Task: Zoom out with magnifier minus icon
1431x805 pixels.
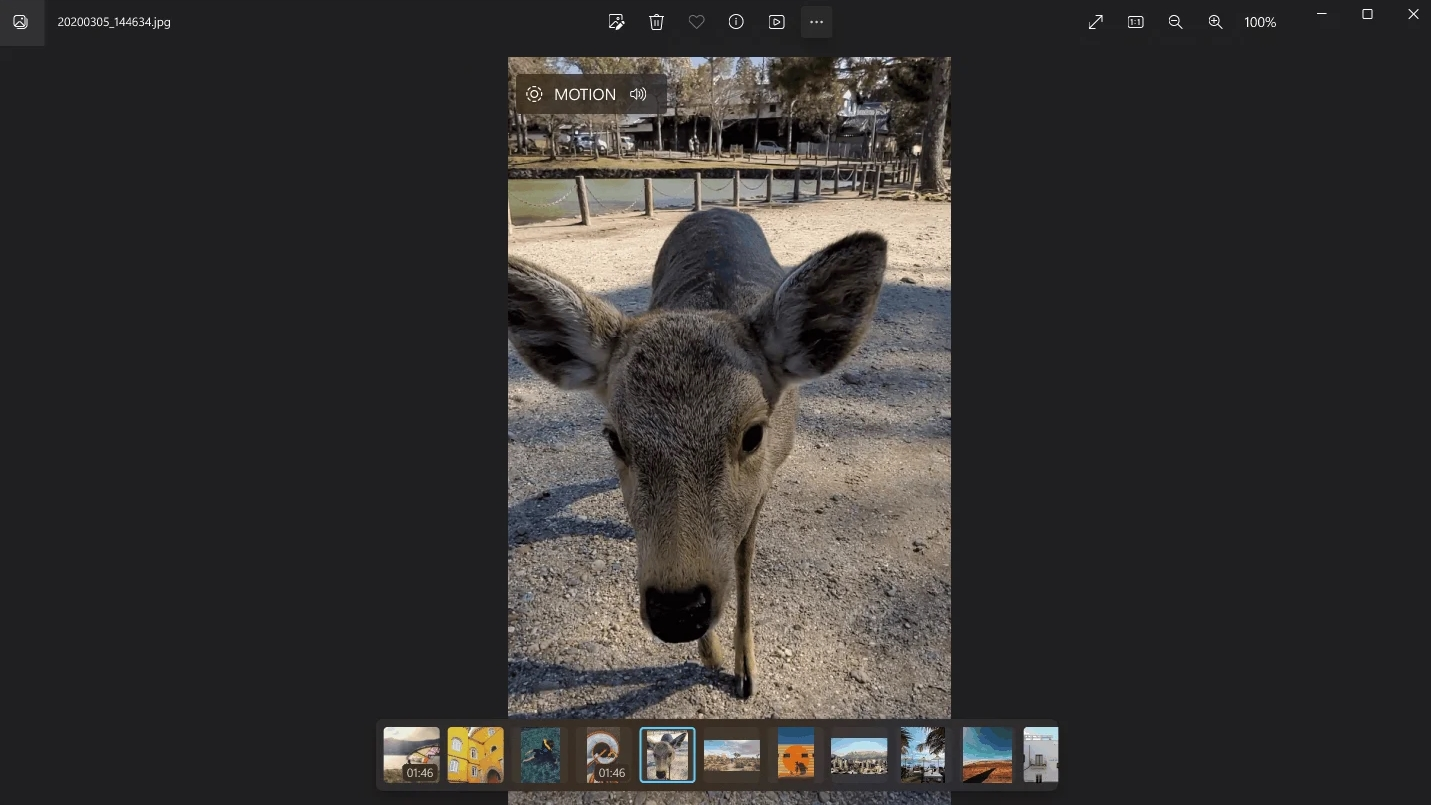Action: point(1176,22)
